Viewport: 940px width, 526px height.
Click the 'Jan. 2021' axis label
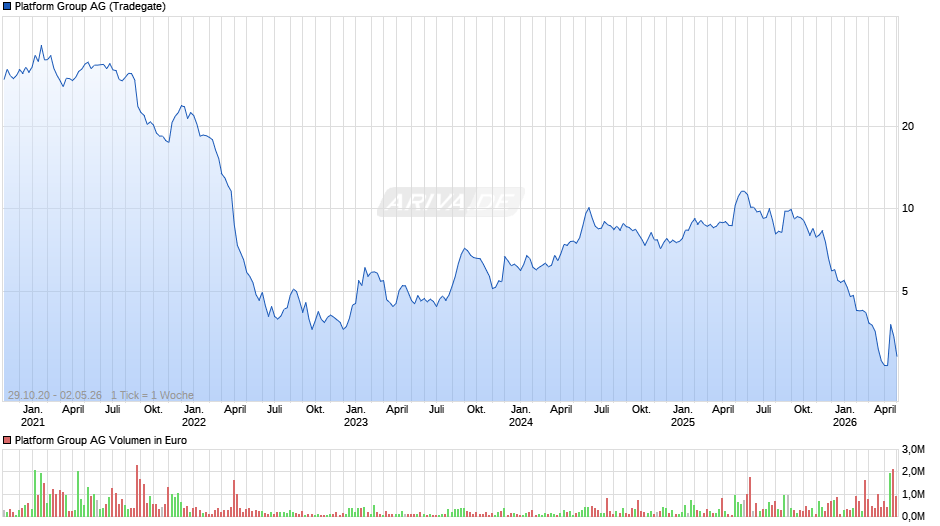point(32,416)
